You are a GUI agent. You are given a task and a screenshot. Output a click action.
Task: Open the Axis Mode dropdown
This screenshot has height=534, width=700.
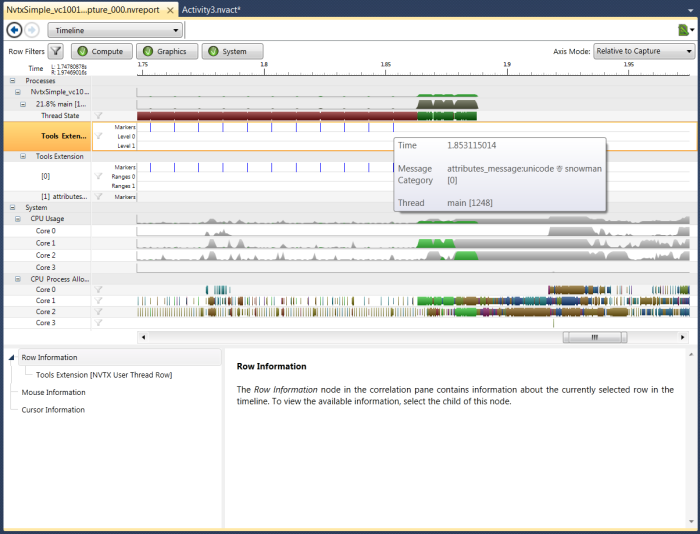[644, 51]
